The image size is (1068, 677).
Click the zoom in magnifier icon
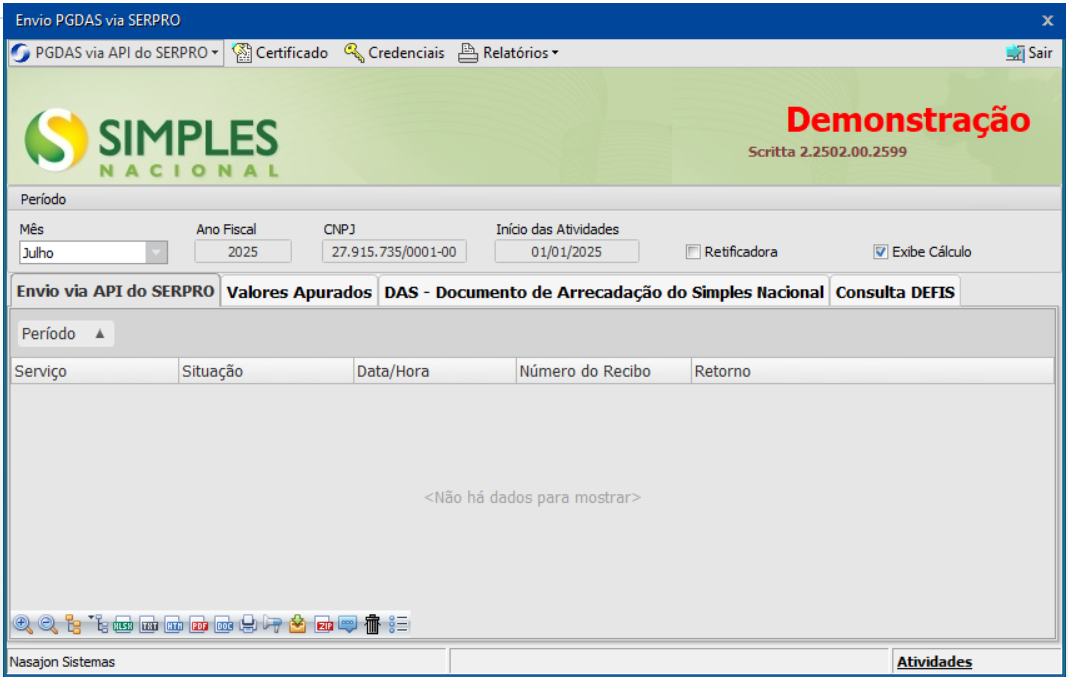coord(22,624)
